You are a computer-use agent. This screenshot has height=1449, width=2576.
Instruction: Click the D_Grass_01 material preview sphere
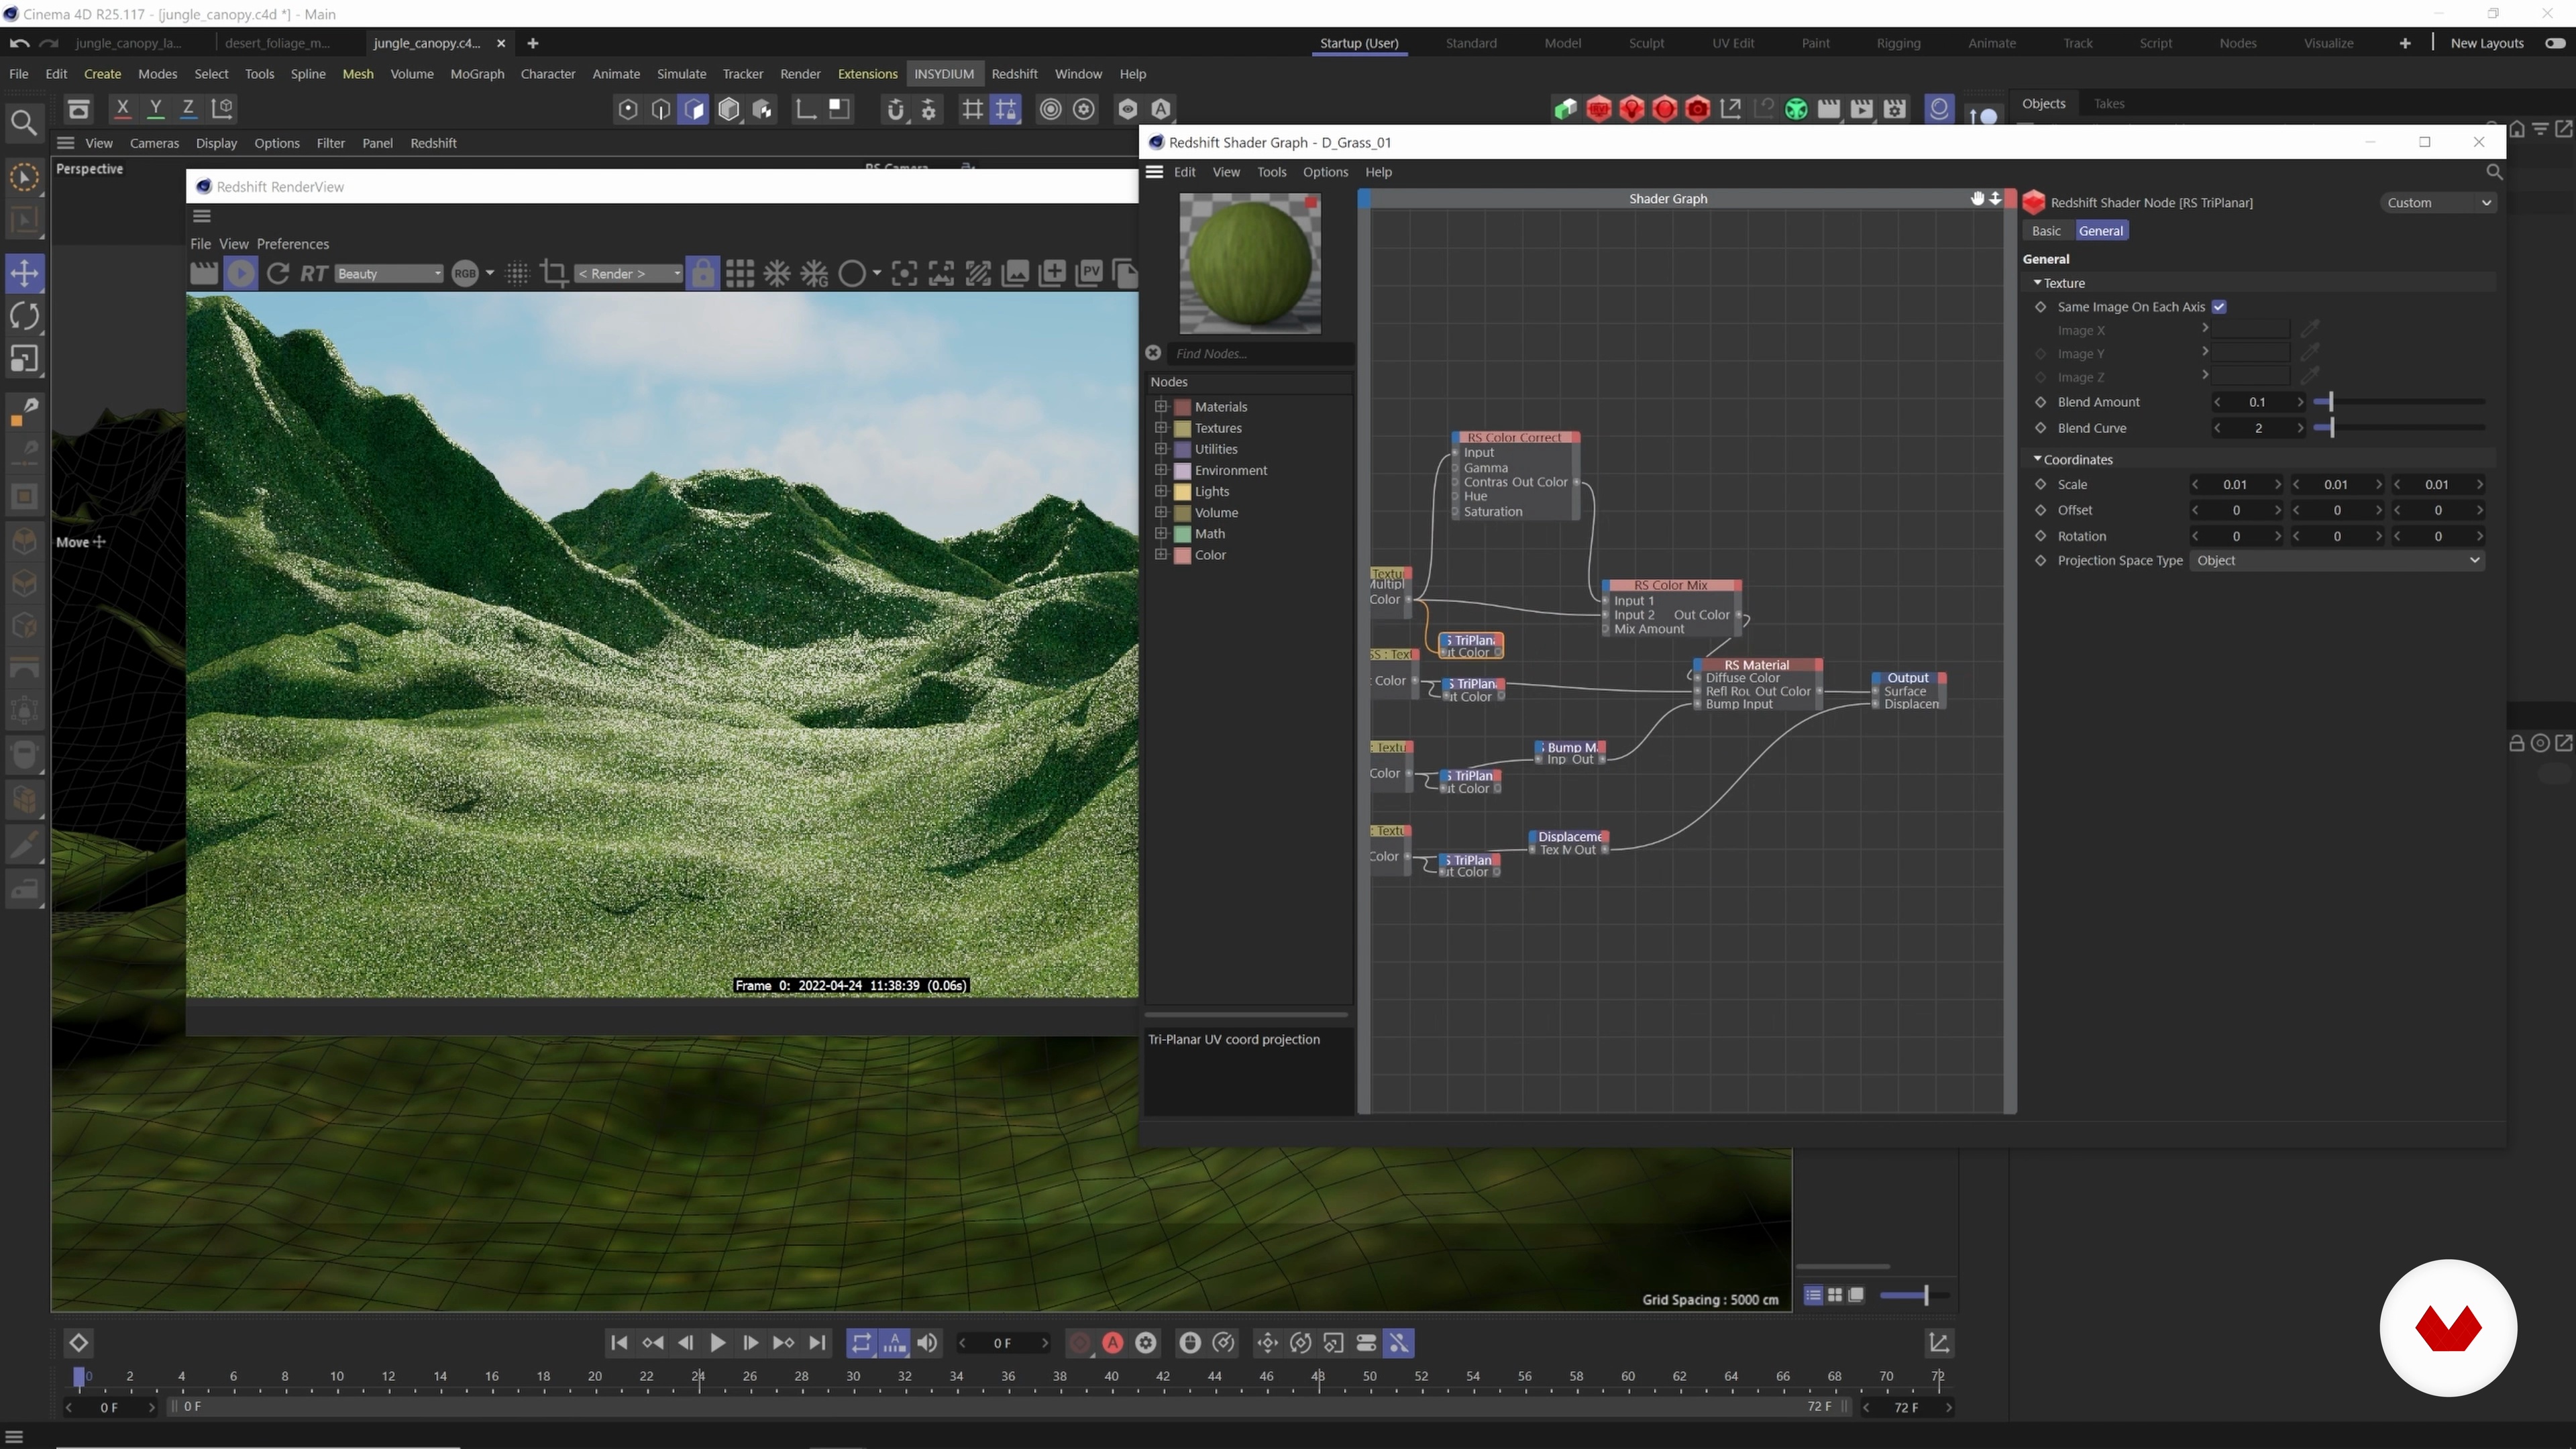1250,263
